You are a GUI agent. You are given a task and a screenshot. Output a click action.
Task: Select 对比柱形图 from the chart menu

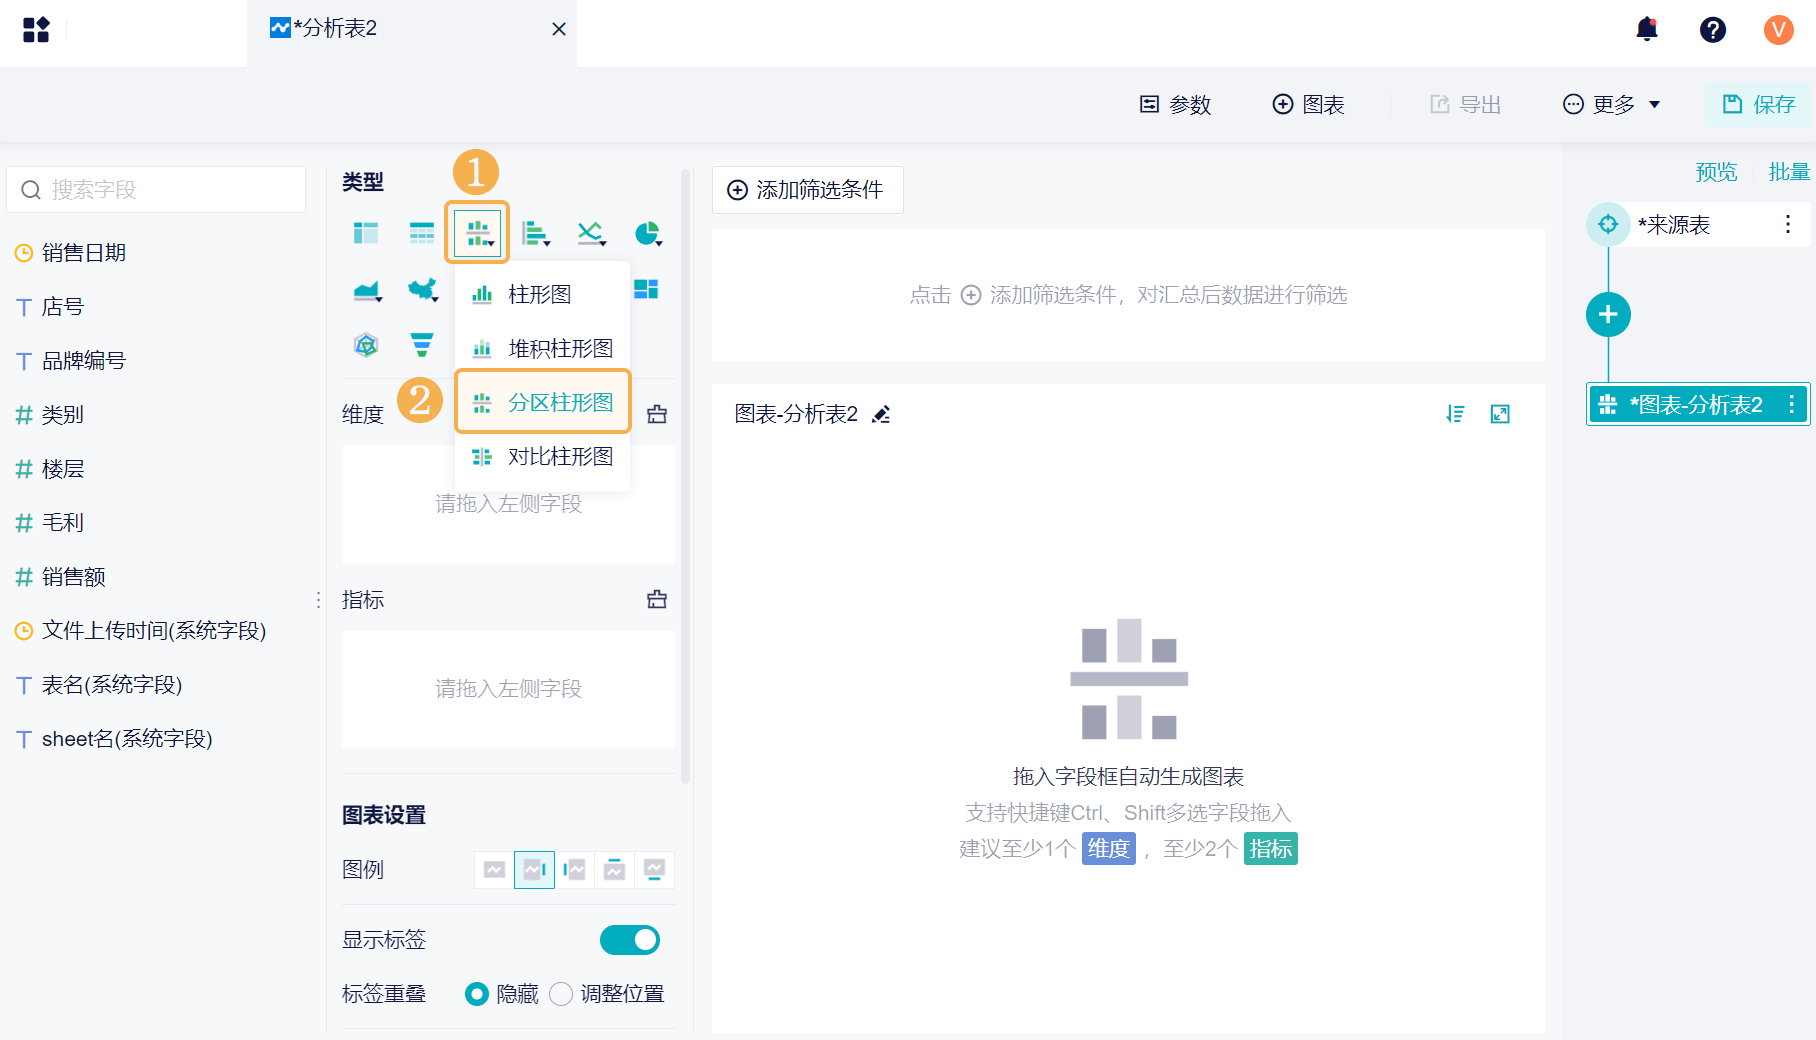coord(542,456)
